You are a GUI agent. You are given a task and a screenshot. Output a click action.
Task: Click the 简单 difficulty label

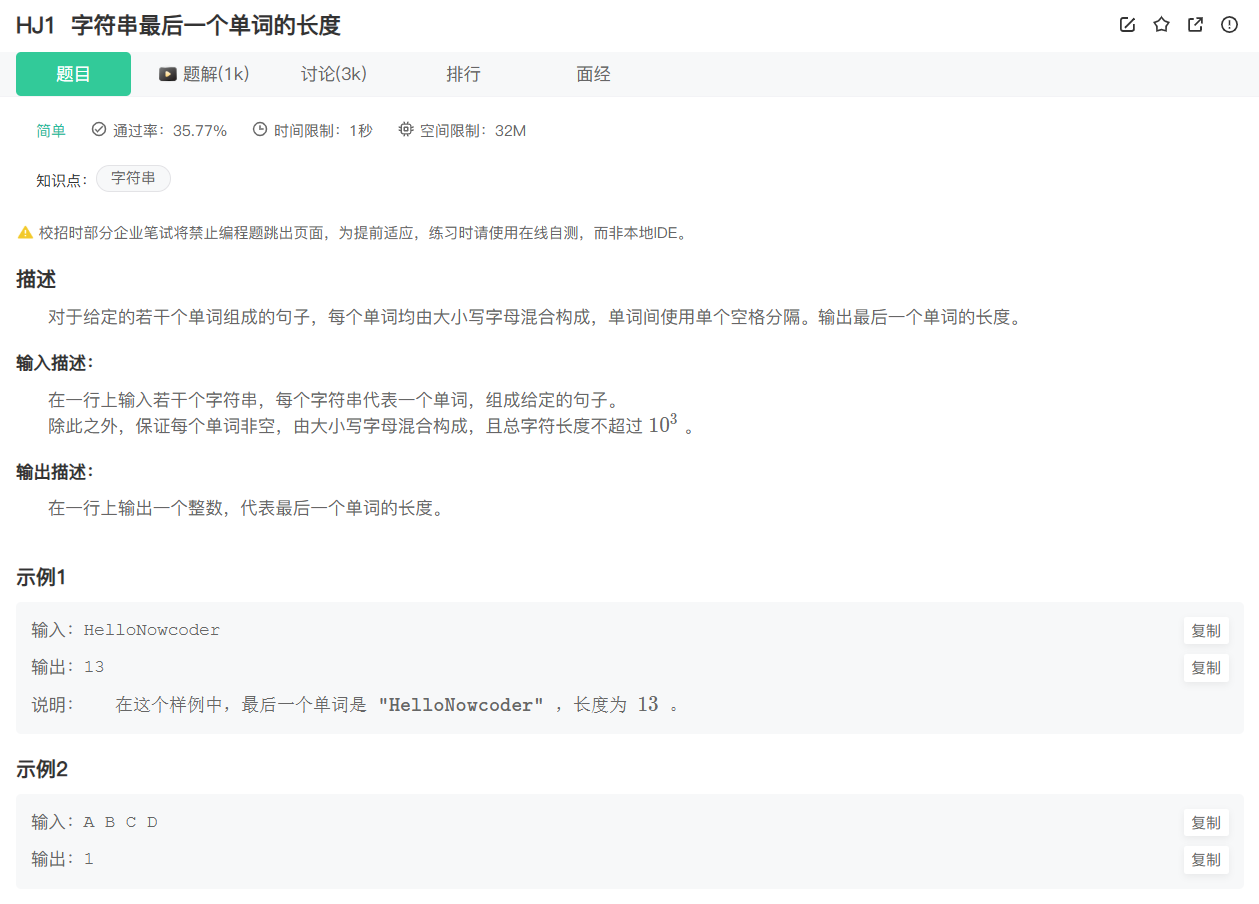click(50, 129)
